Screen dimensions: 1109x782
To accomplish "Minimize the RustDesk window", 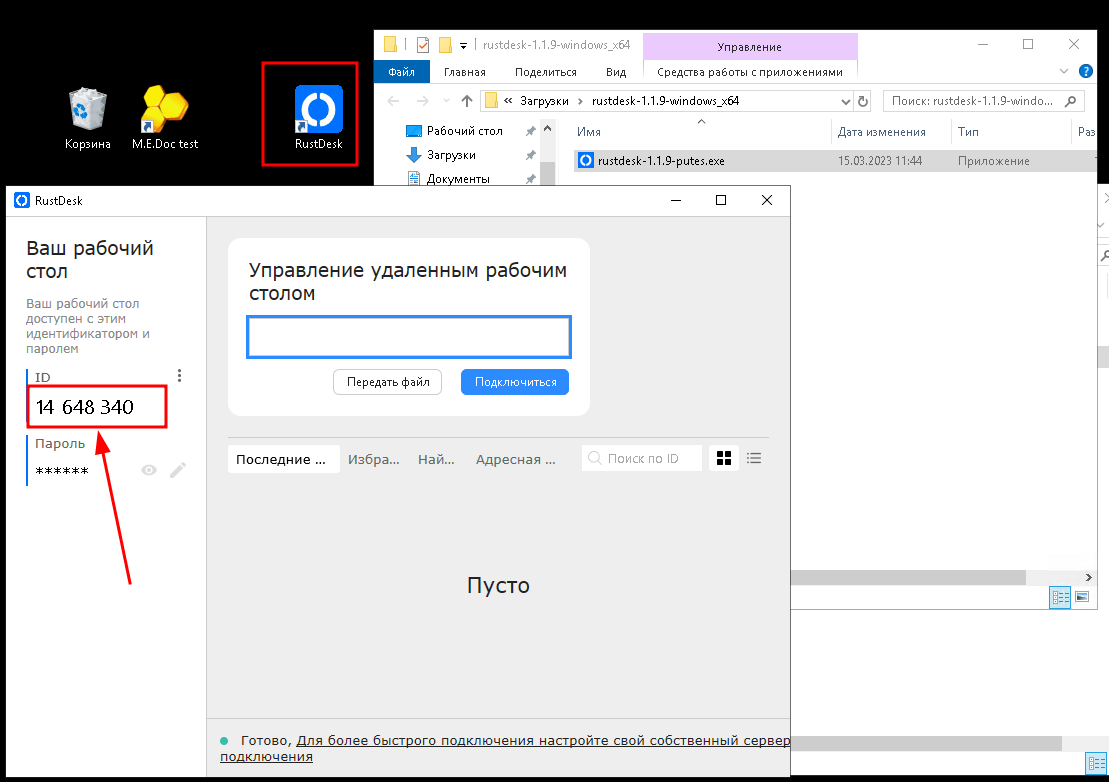I will tap(675, 200).
